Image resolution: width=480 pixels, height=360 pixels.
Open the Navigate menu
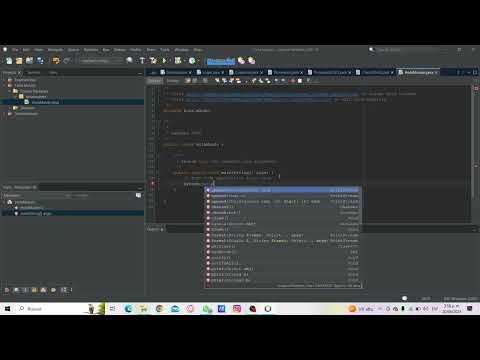[55, 50]
